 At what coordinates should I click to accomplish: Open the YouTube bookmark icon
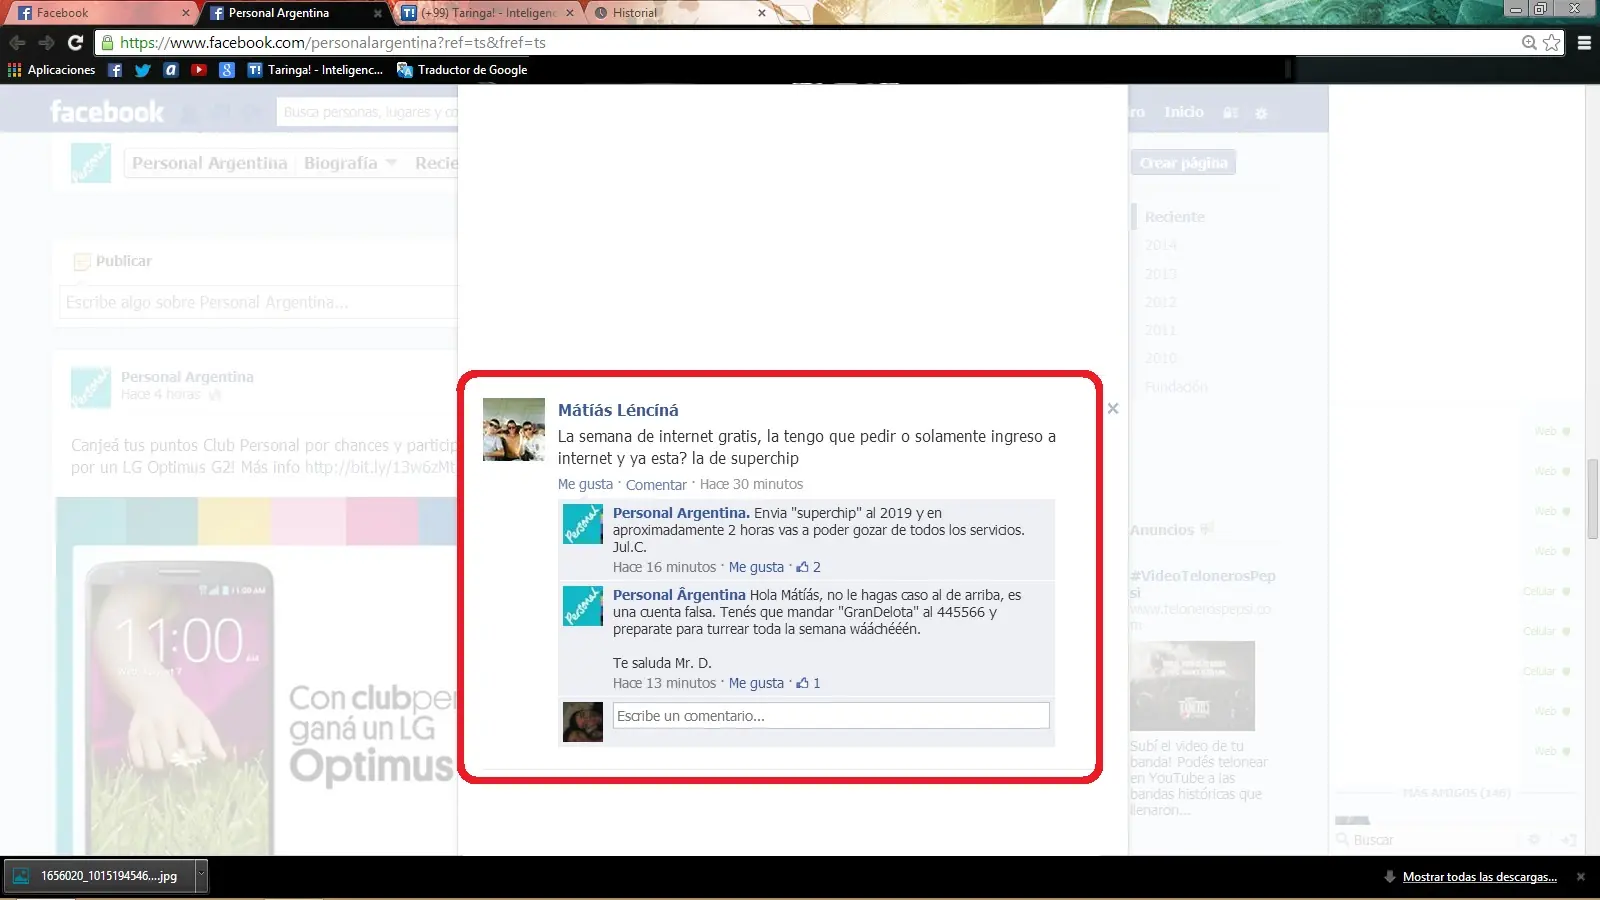click(x=199, y=70)
